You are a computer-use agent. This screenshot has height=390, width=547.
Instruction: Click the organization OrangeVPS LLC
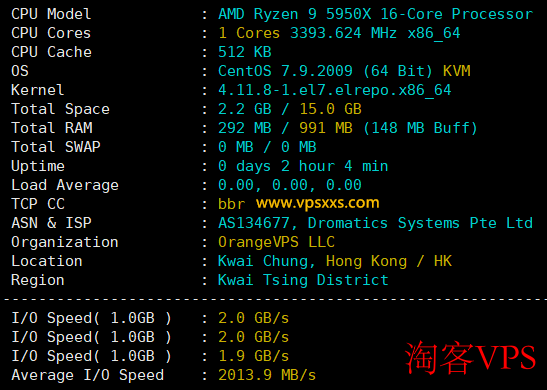pos(276,242)
